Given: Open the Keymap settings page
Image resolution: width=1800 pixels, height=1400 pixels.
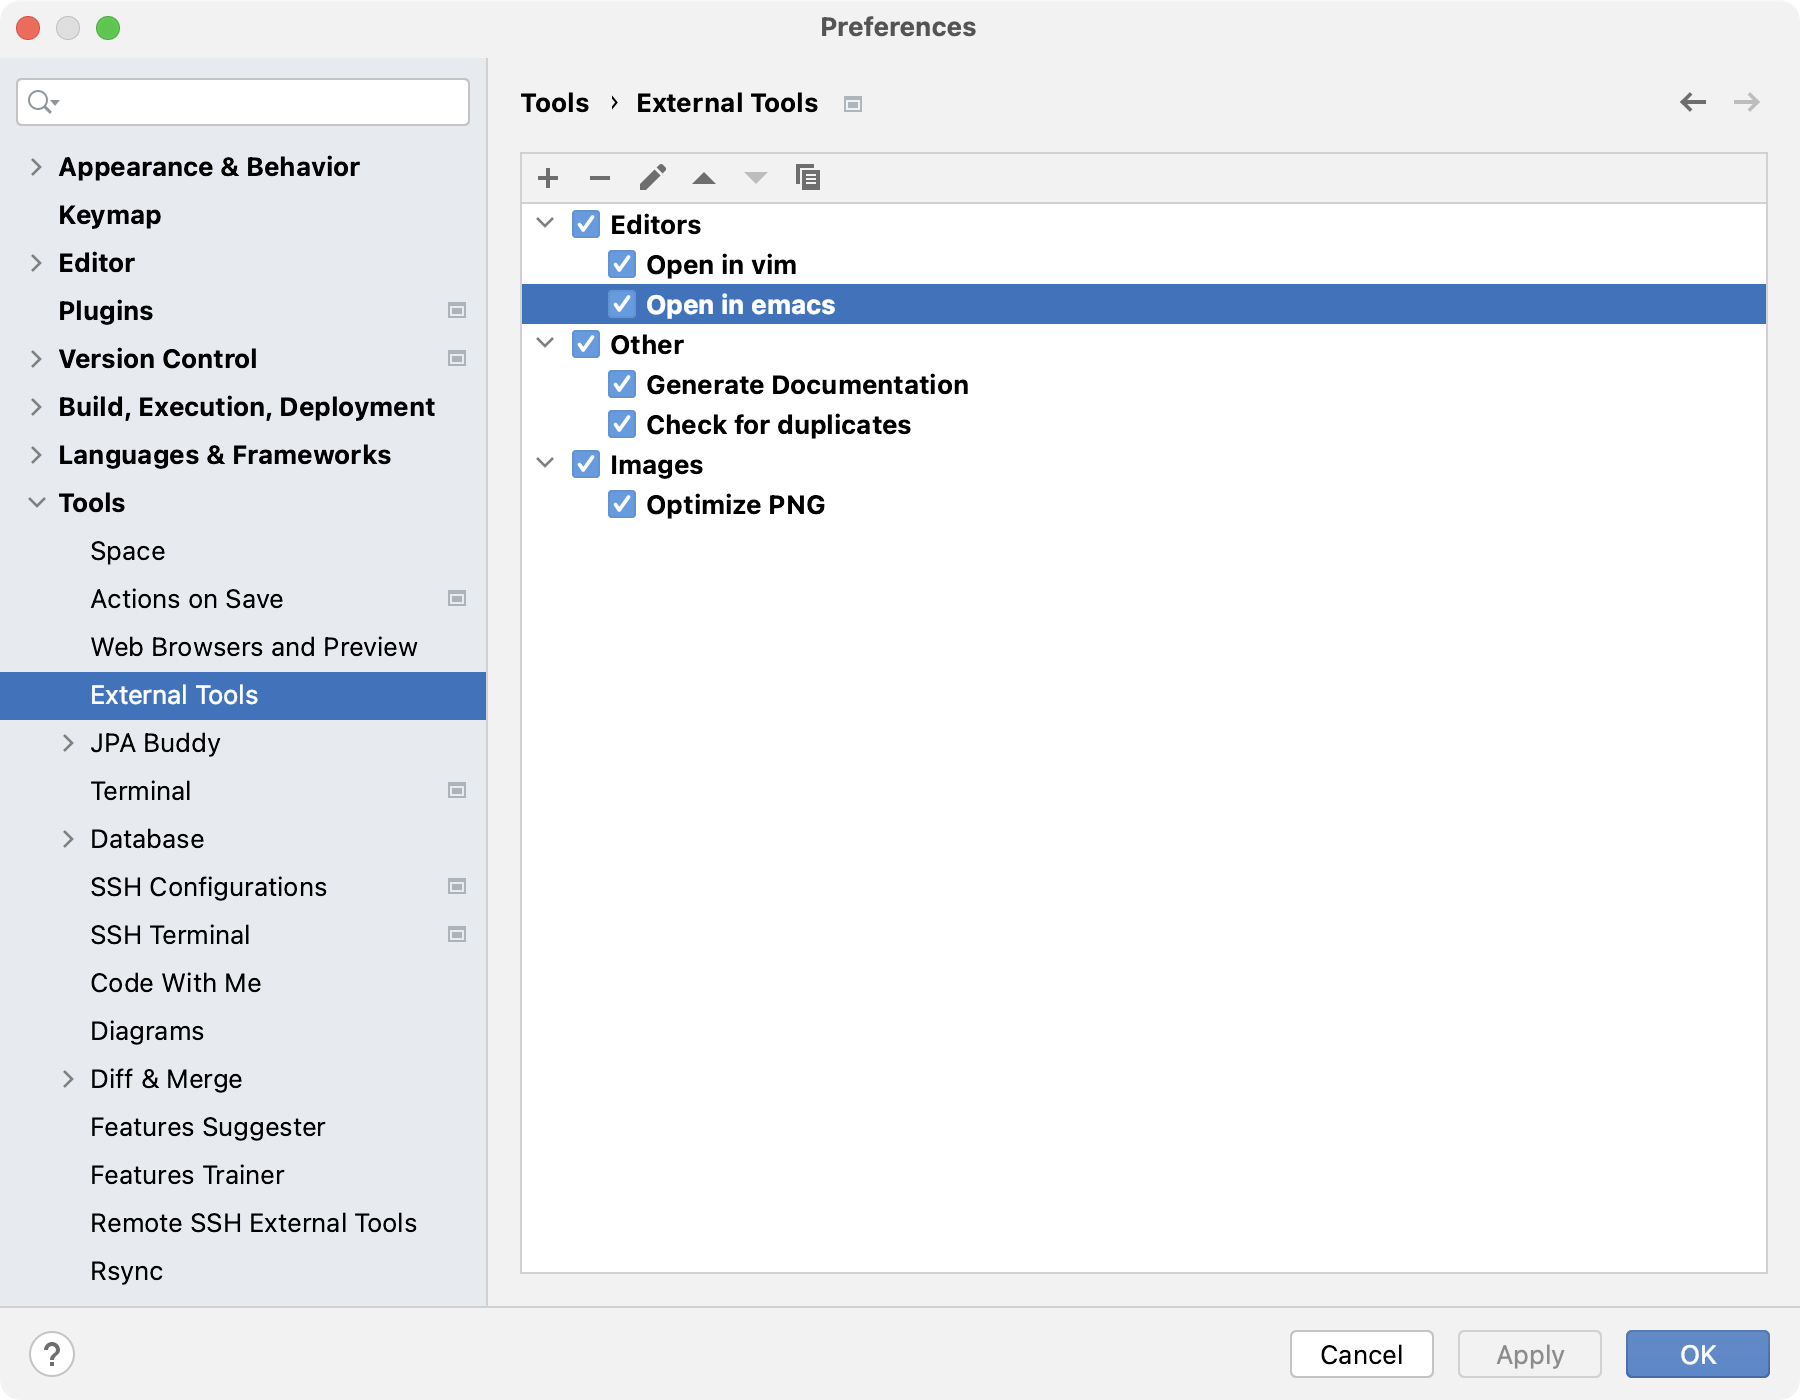Looking at the screenshot, I should (x=109, y=214).
